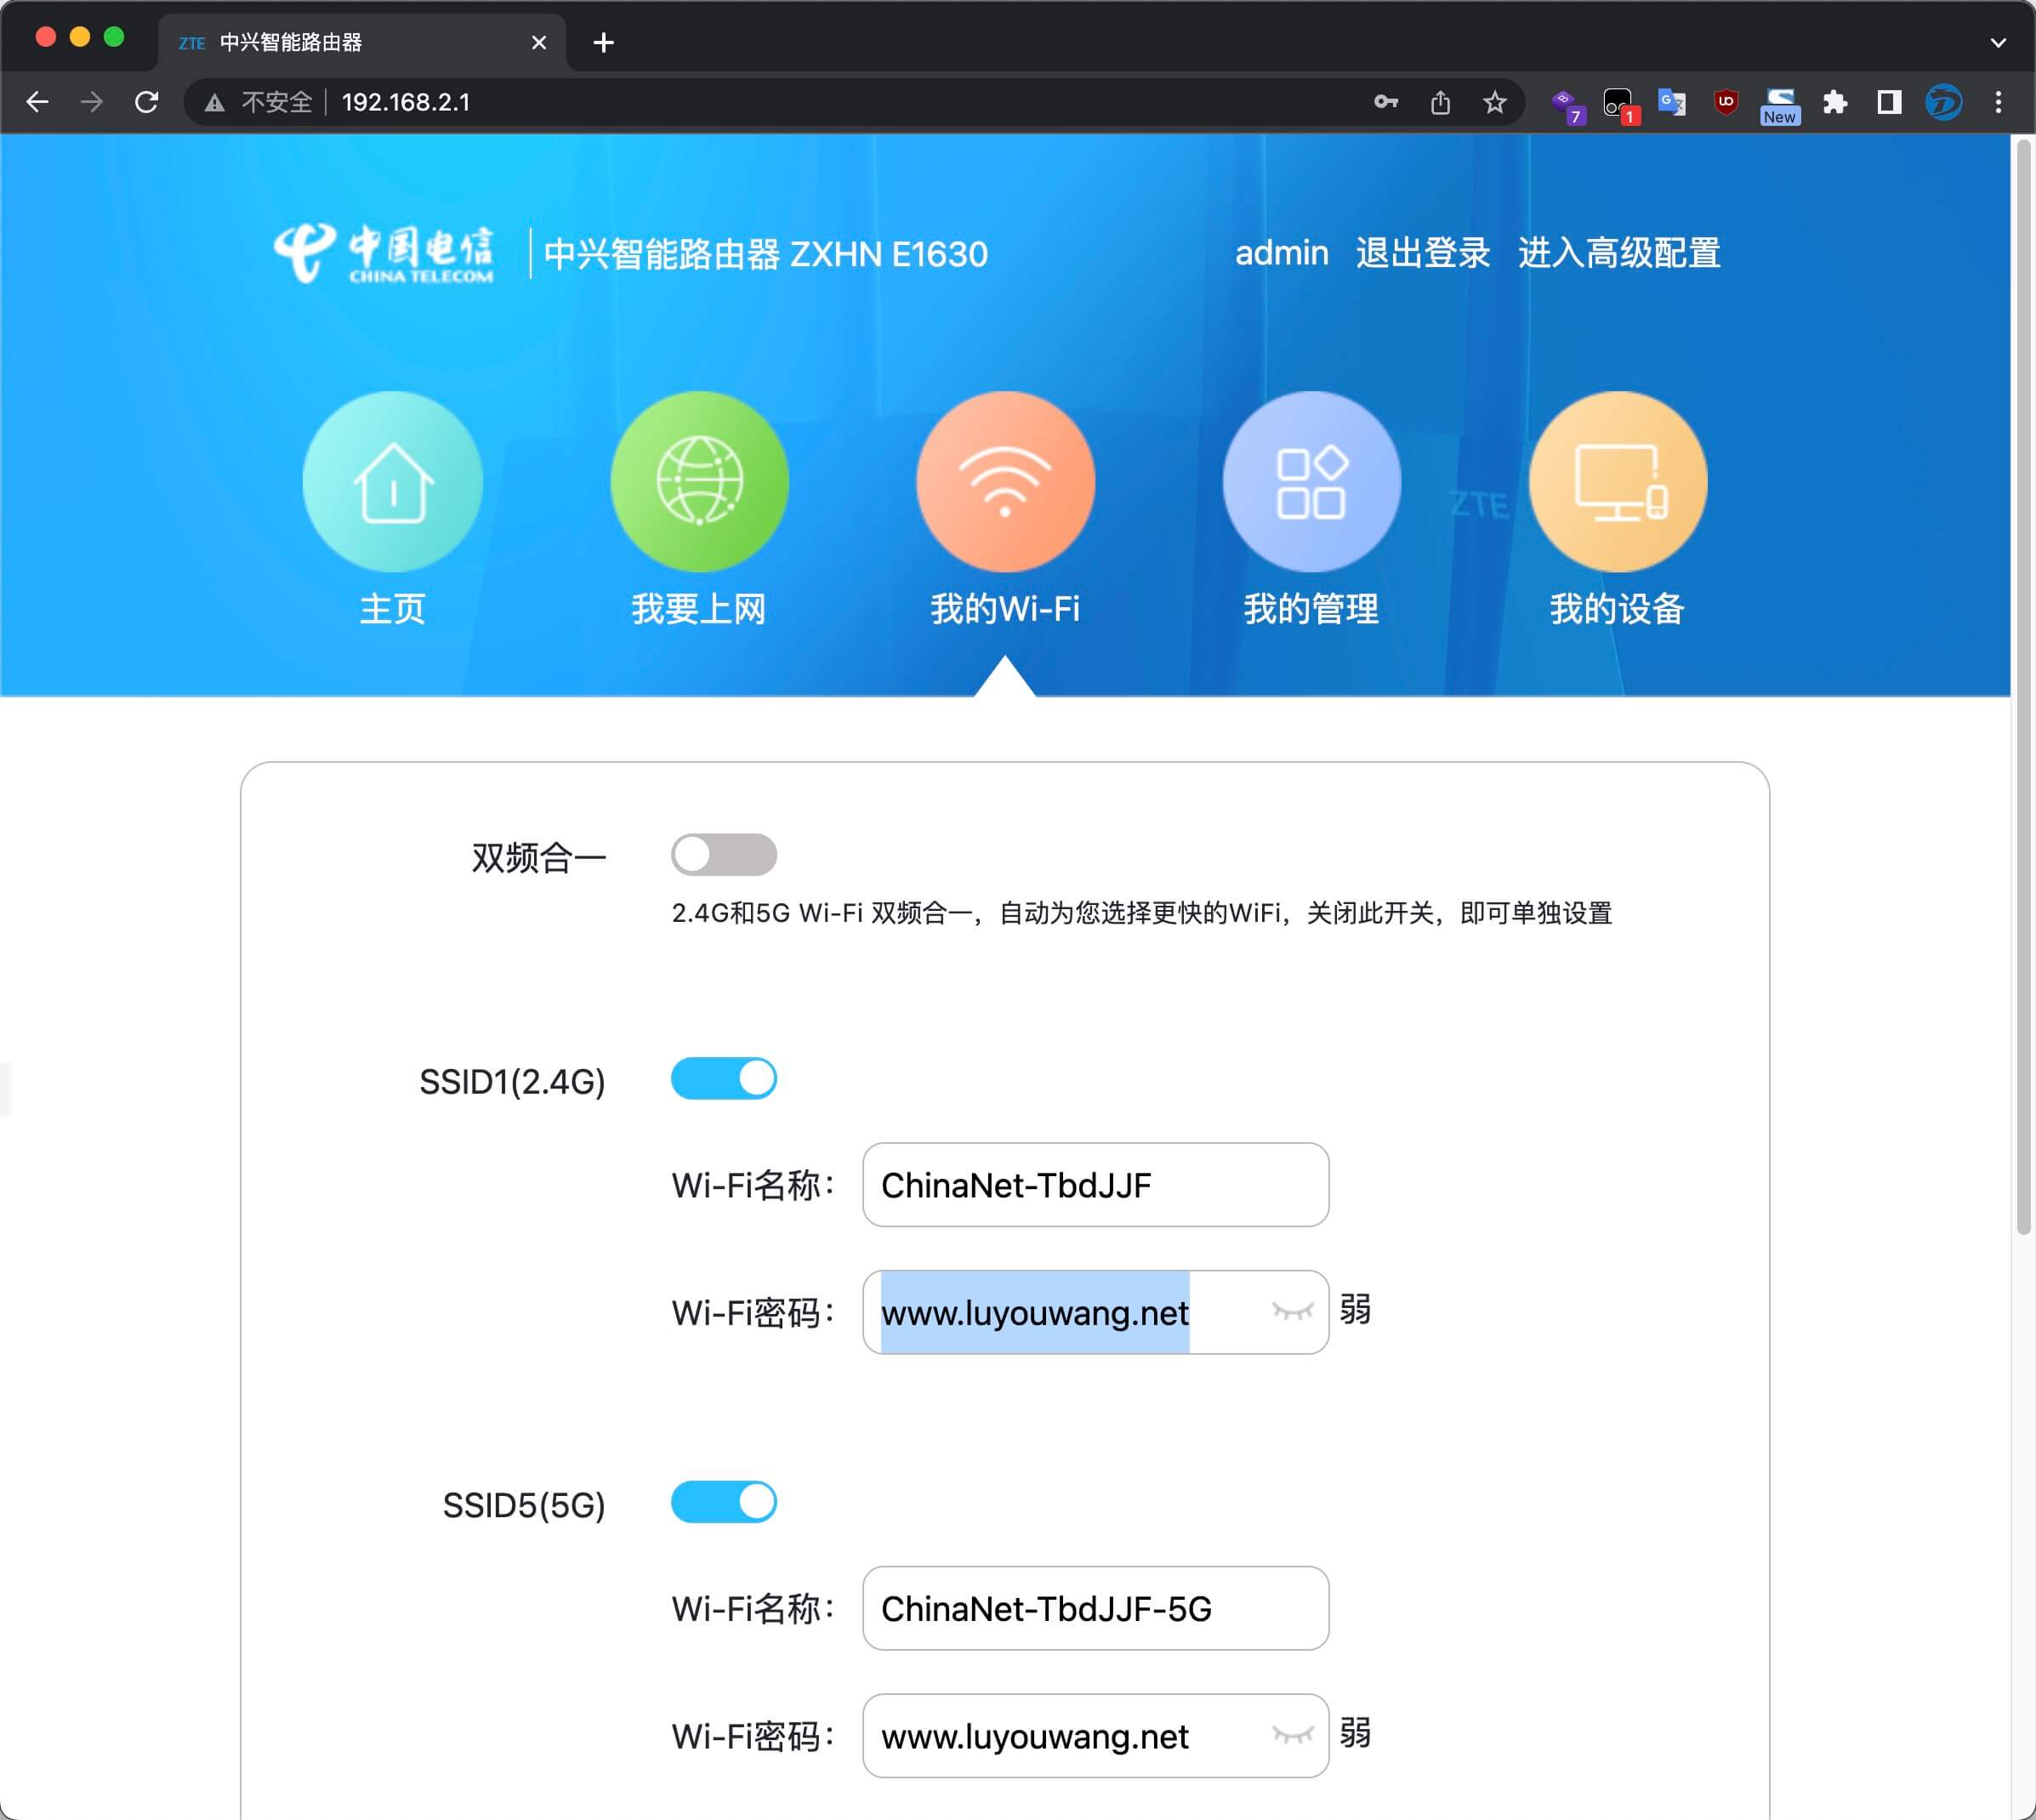Open the blue profile avatar icon
The height and width of the screenshot is (1820, 2036).
click(x=1944, y=102)
